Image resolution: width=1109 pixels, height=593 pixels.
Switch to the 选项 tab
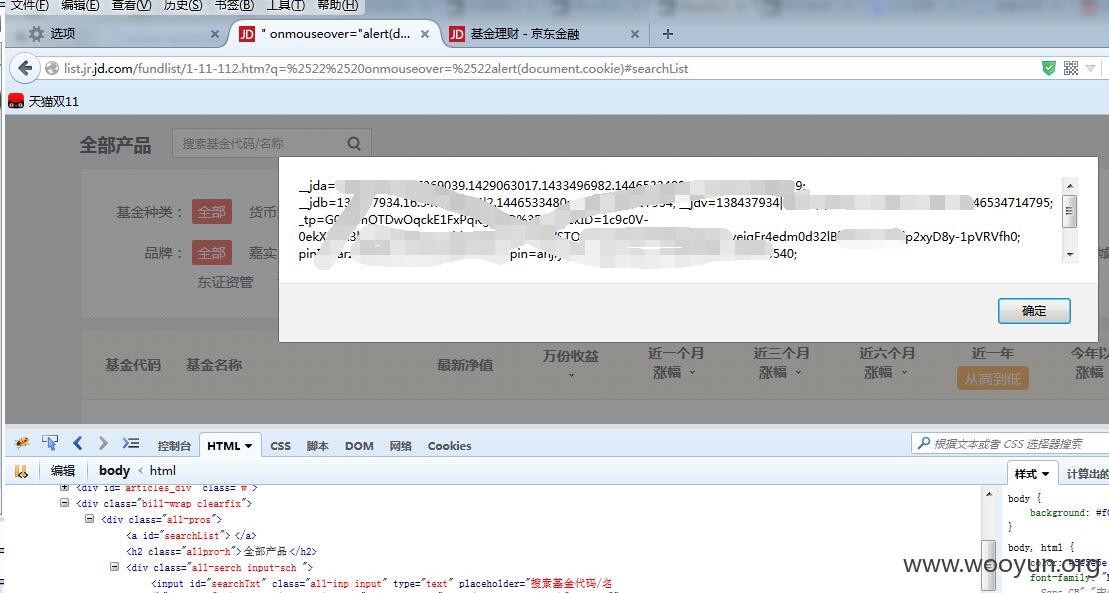click(120, 33)
